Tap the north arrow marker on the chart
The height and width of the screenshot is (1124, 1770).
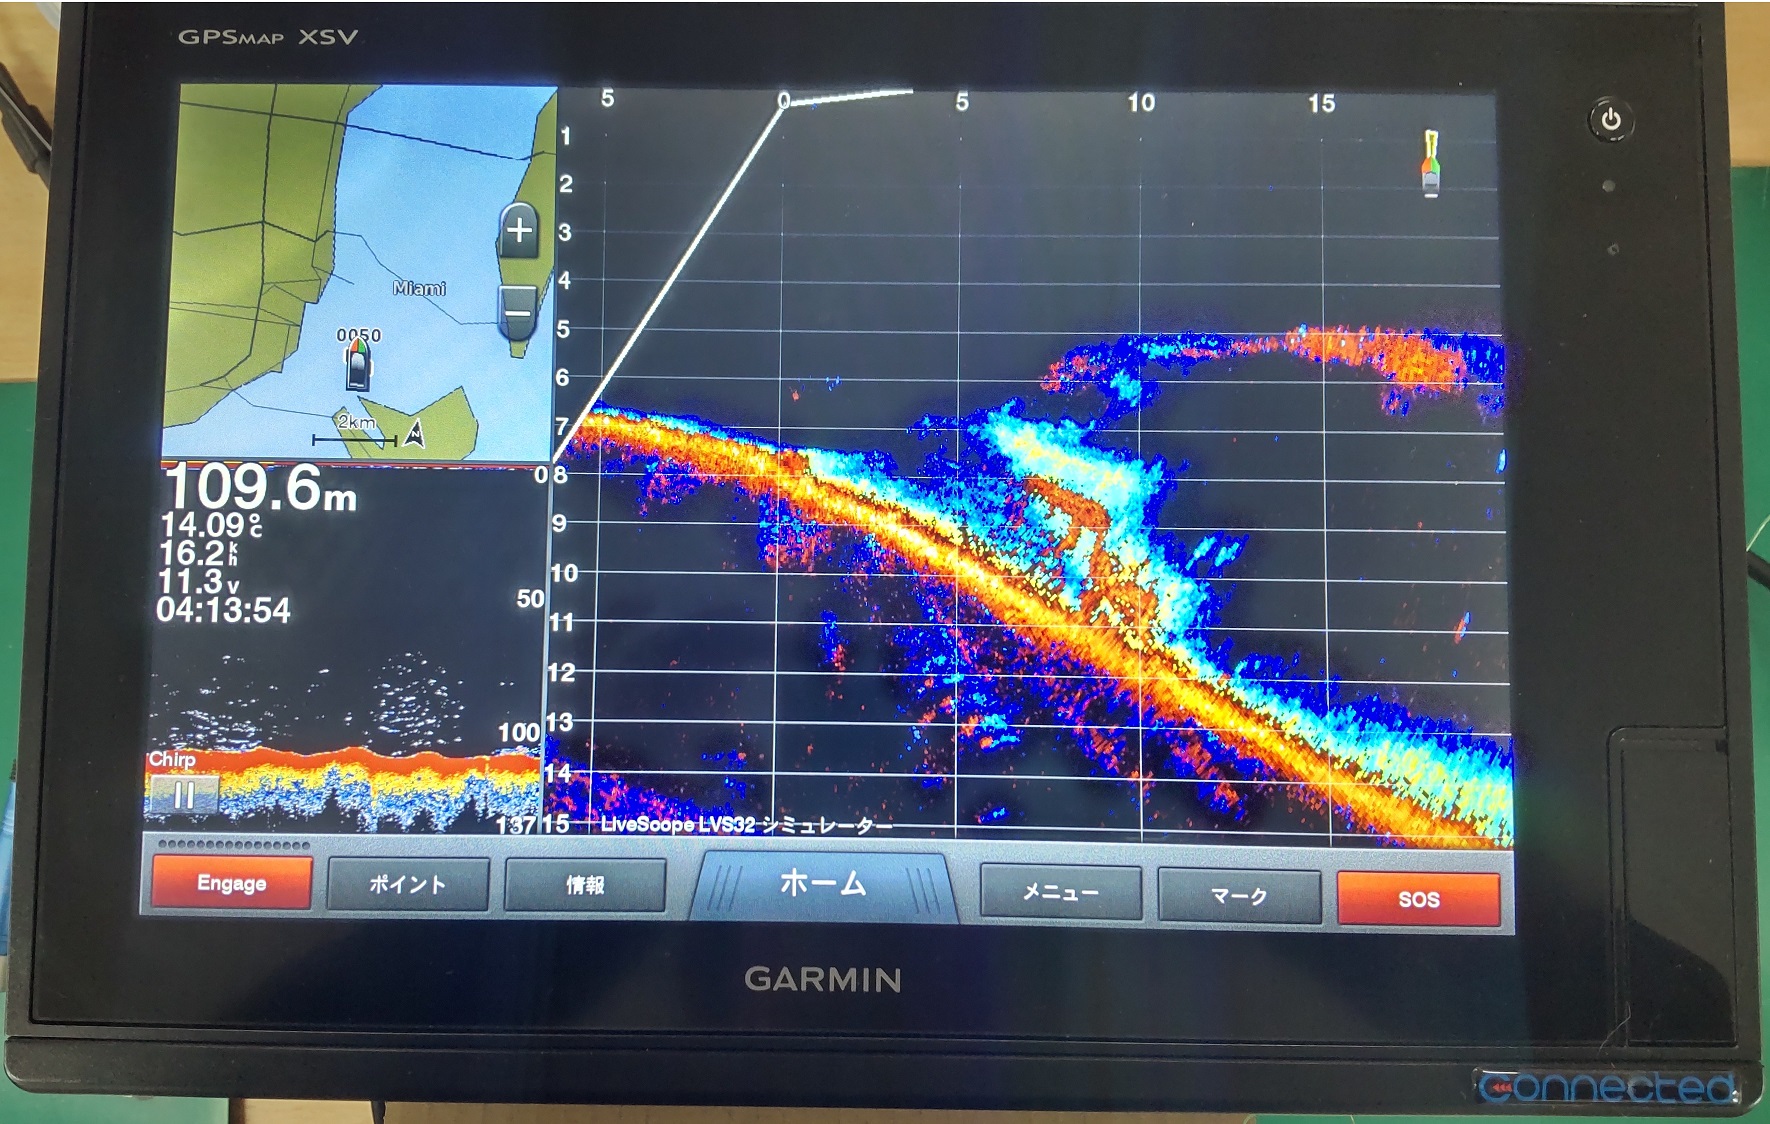(415, 433)
